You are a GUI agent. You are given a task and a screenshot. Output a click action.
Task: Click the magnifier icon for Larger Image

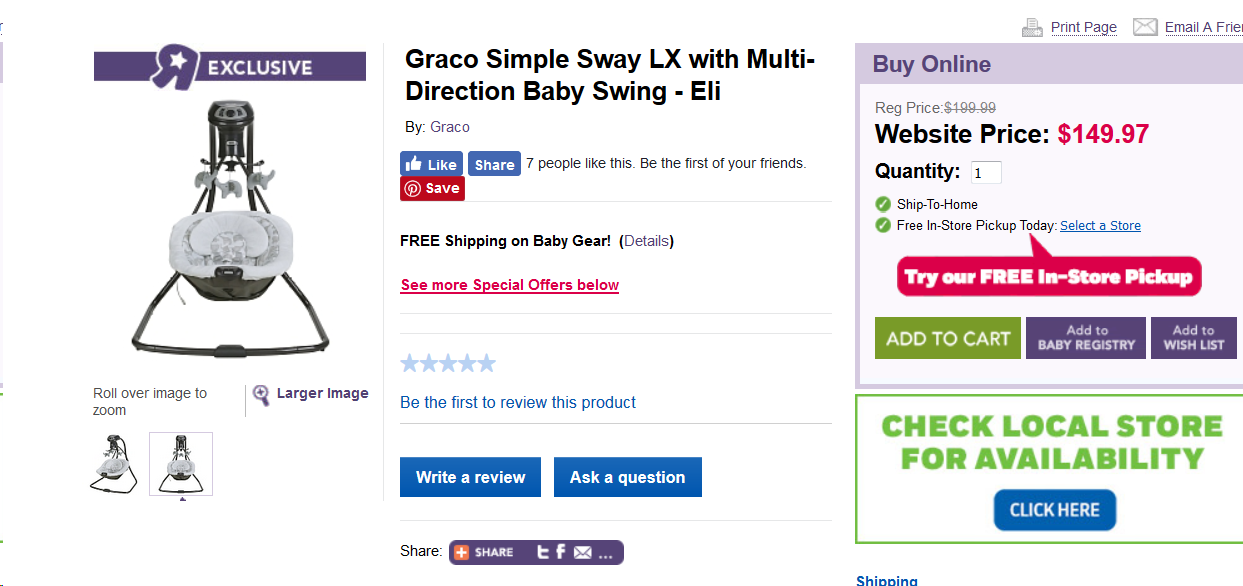click(261, 395)
